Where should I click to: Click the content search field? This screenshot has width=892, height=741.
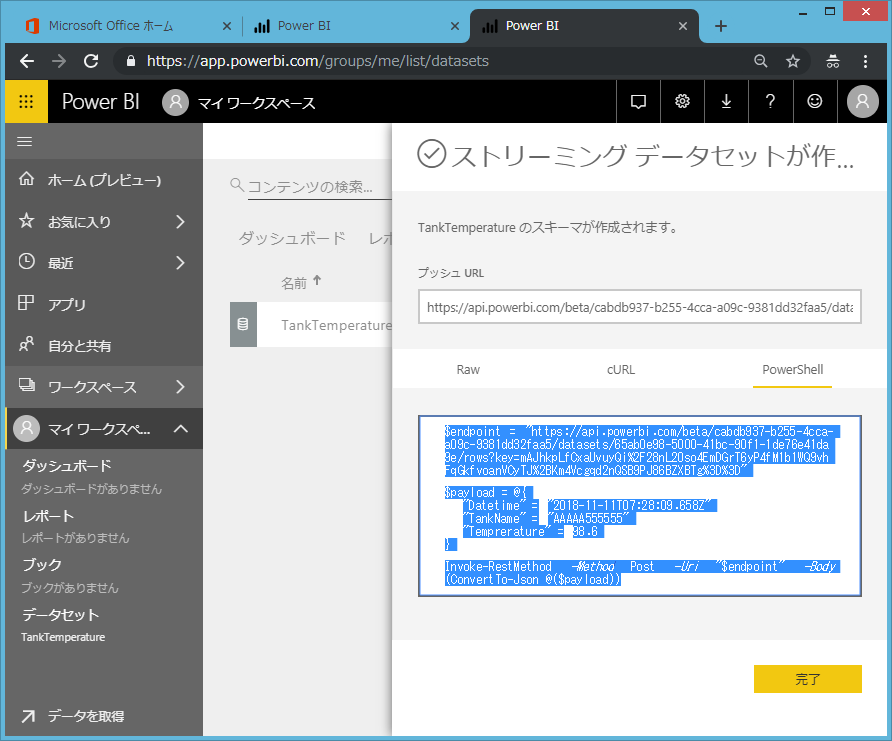pos(319,187)
